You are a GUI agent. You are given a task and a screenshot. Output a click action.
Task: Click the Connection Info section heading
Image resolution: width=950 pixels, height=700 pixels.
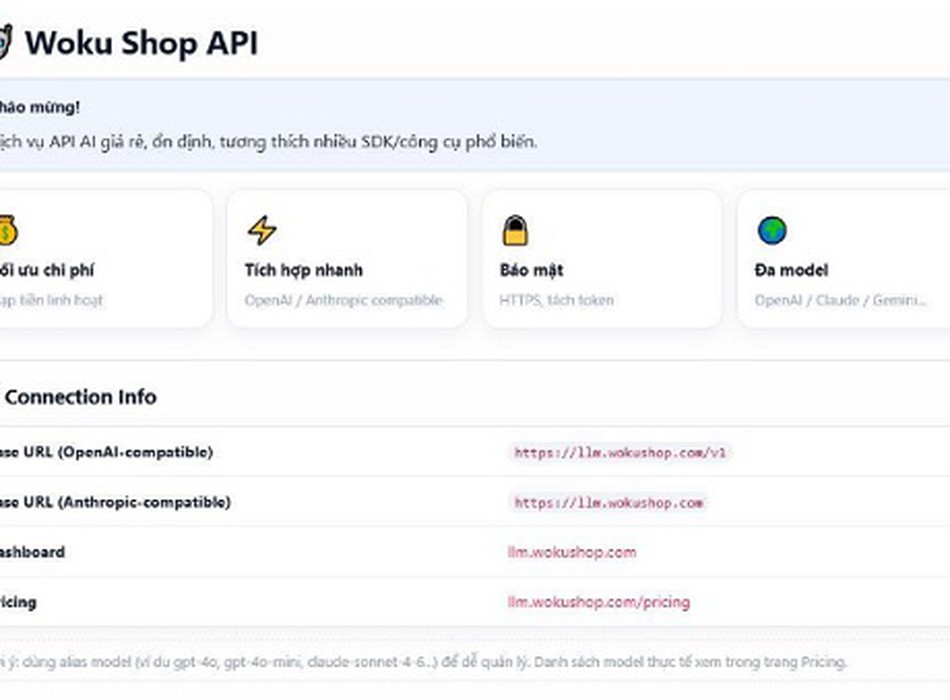pyautogui.click(x=81, y=397)
